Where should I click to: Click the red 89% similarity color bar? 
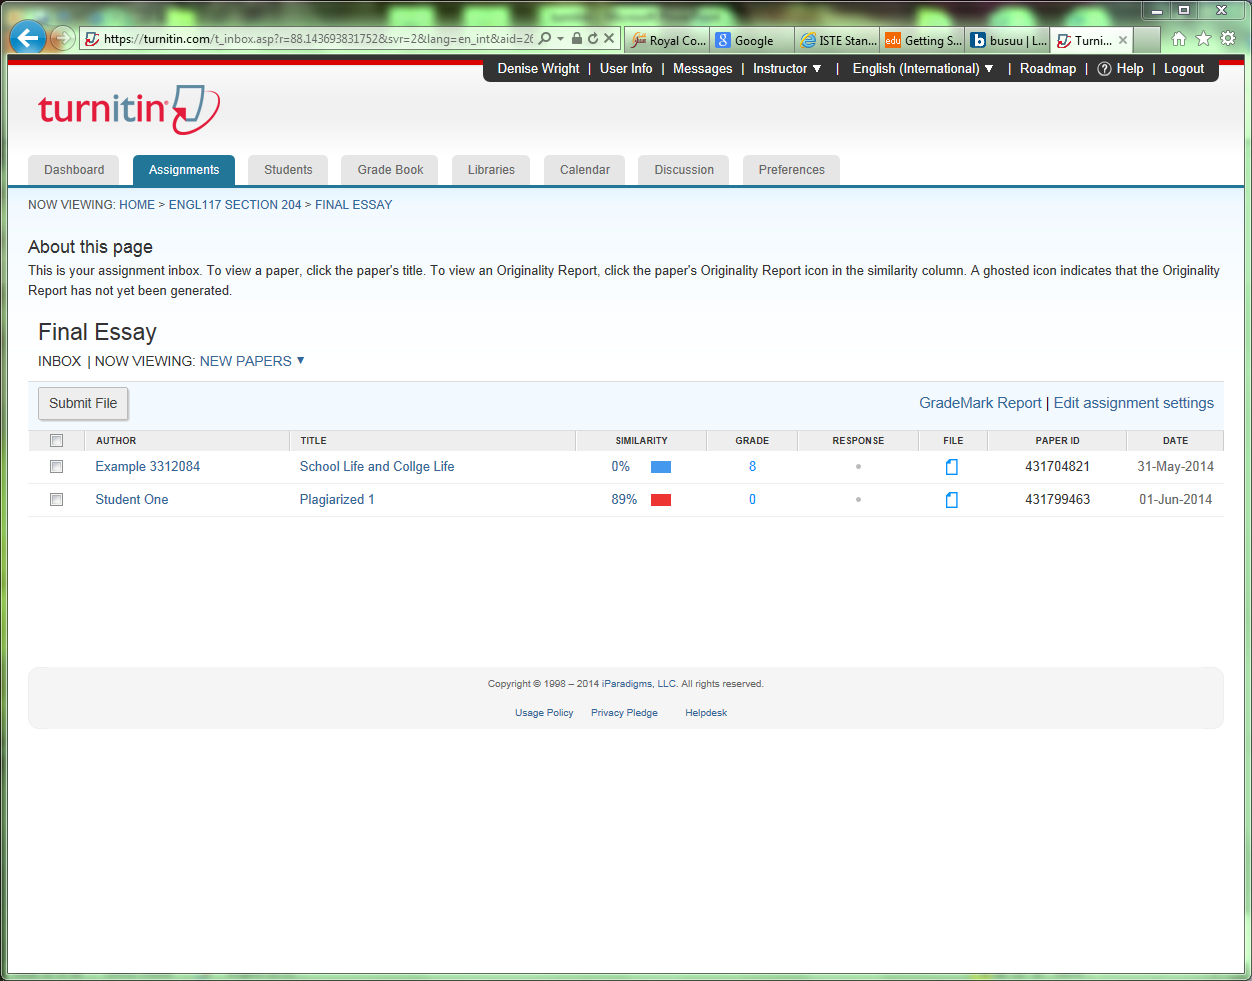661,500
